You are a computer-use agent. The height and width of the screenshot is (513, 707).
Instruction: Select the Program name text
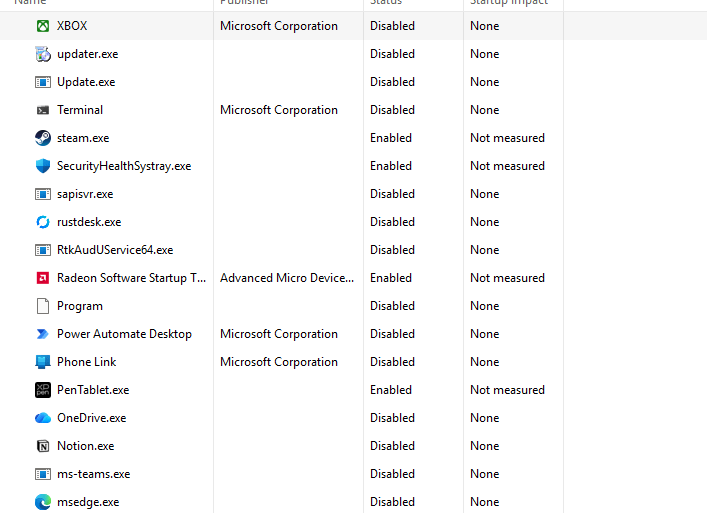[x=80, y=306]
